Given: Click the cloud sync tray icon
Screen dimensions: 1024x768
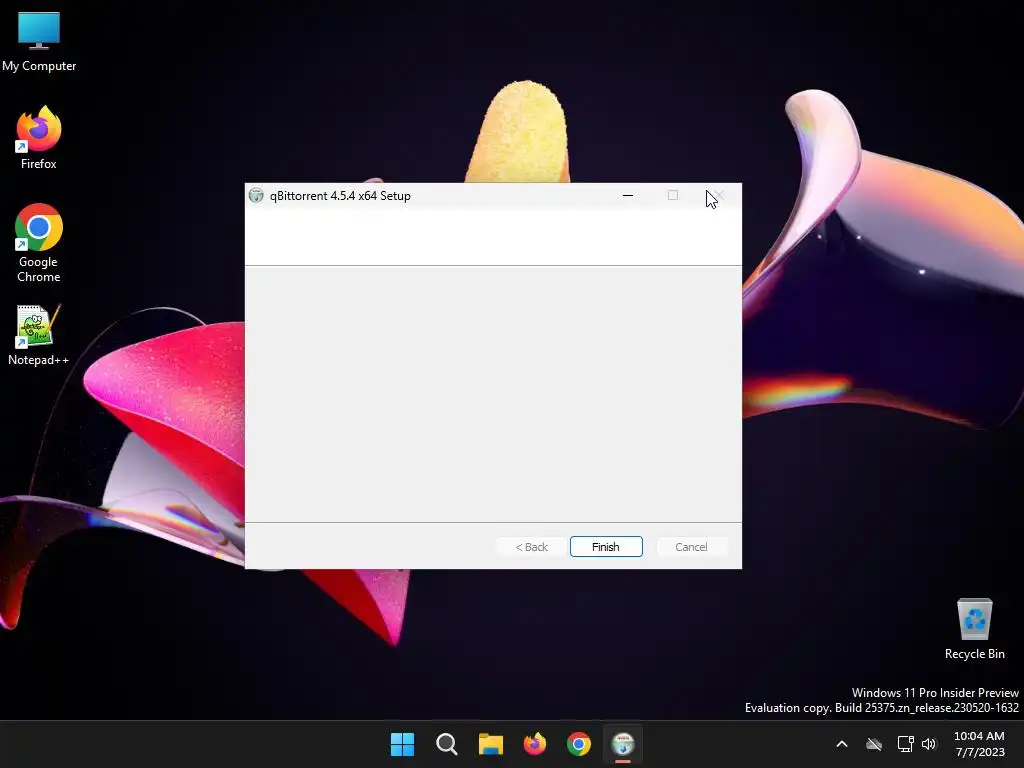Looking at the screenshot, I should point(874,744).
